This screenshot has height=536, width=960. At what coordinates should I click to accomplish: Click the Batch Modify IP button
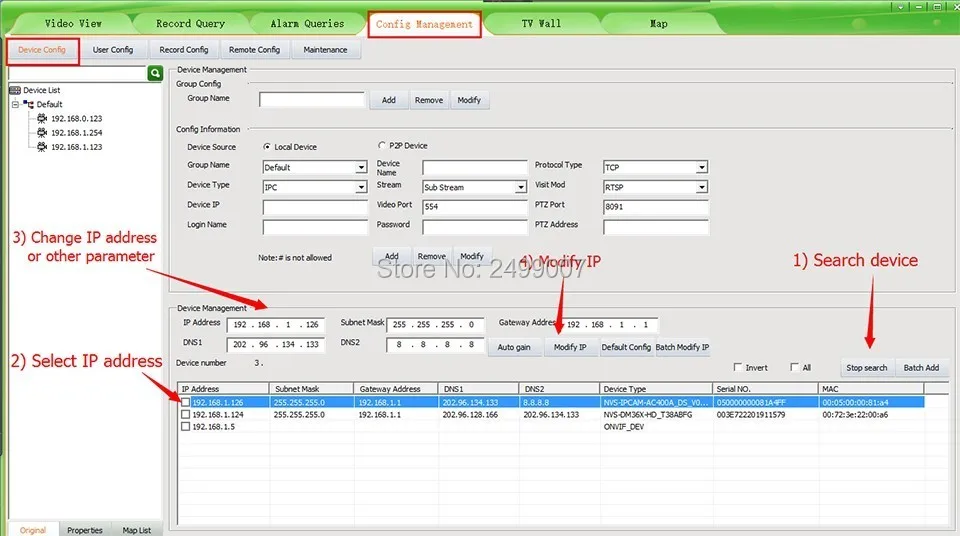click(683, 347)
